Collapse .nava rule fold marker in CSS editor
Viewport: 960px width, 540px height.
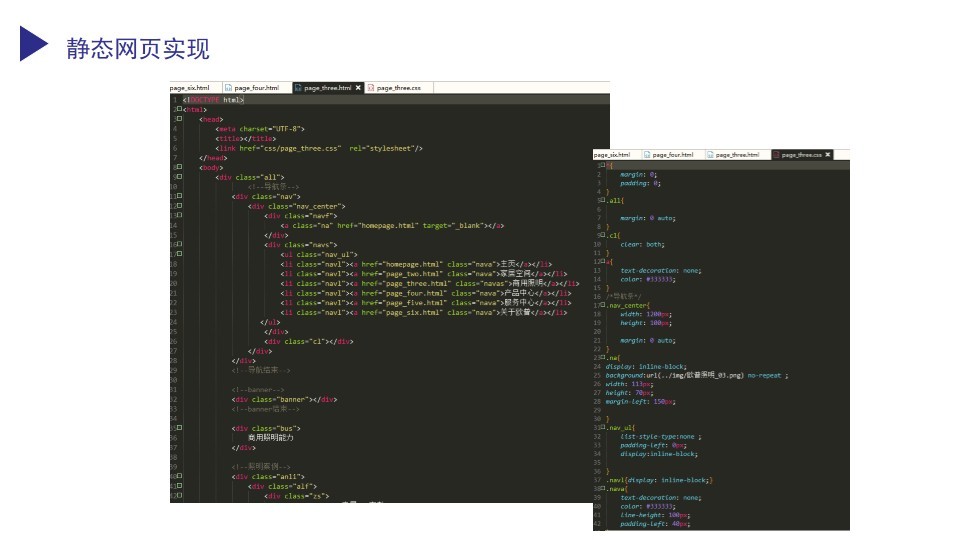(x=603, y=488)
